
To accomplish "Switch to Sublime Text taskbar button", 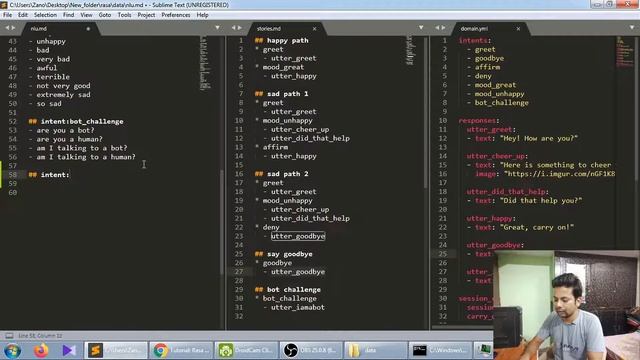I will tap(116, 351).
